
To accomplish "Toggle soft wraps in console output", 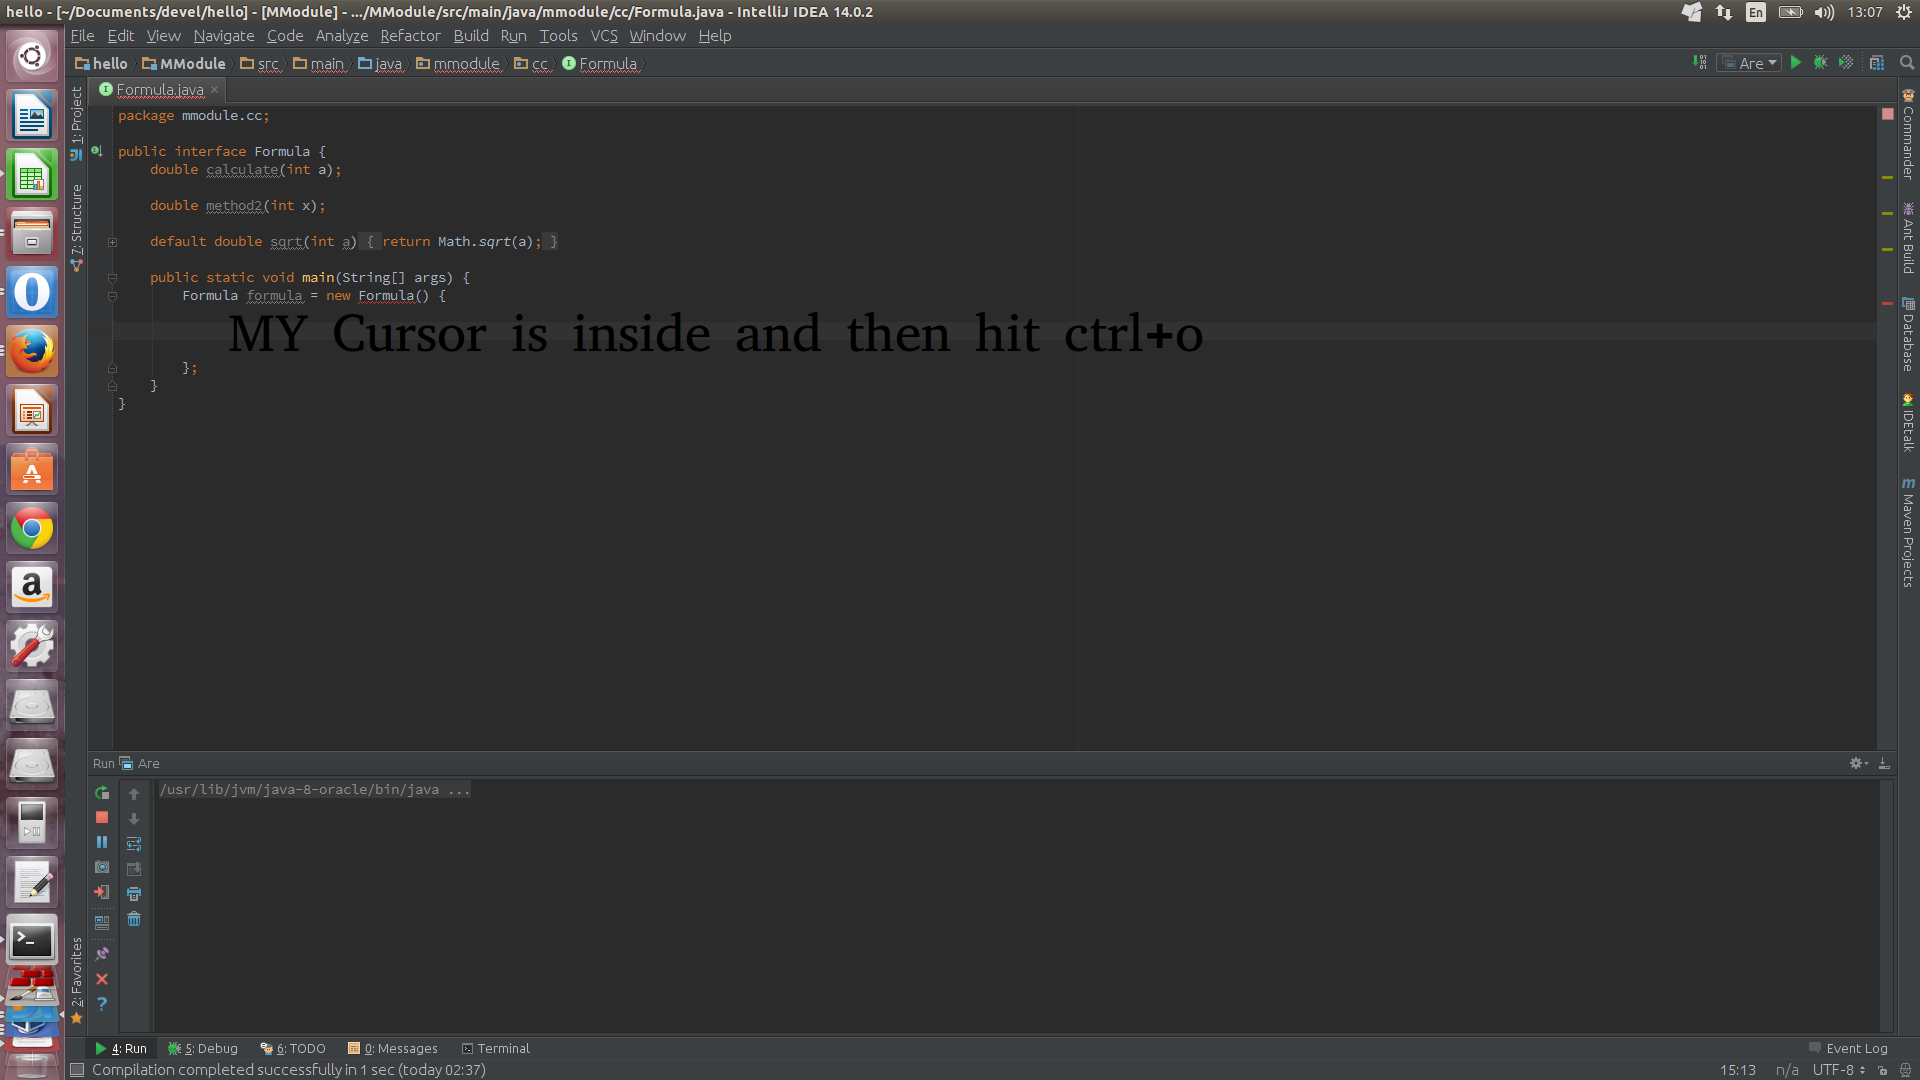I will coord(134,844).
